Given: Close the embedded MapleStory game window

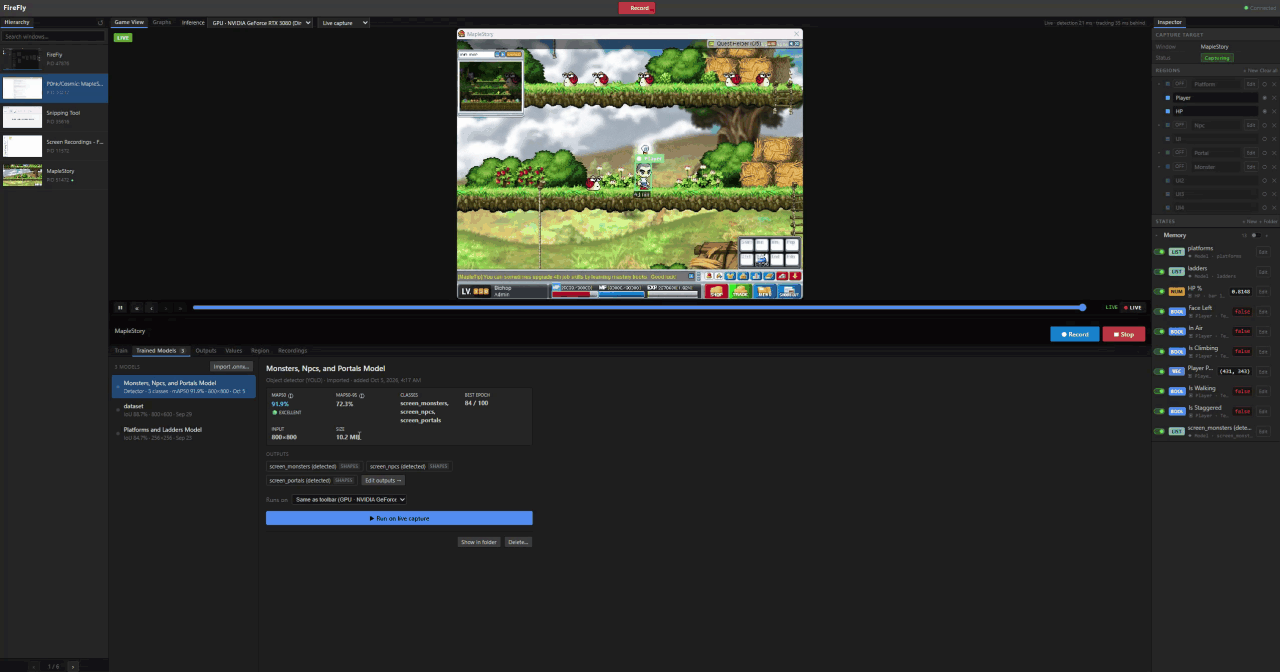Looking at the screenshot, I should (x=796, y=34).
